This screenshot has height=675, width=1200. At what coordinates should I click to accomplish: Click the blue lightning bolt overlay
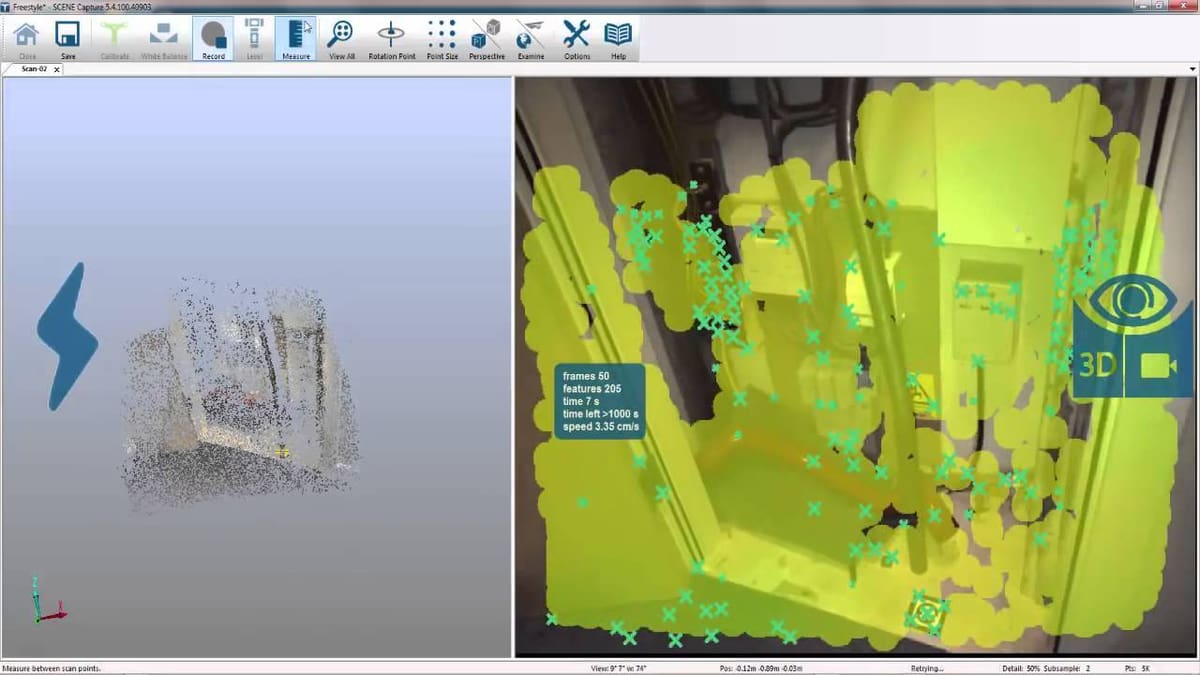67,337
